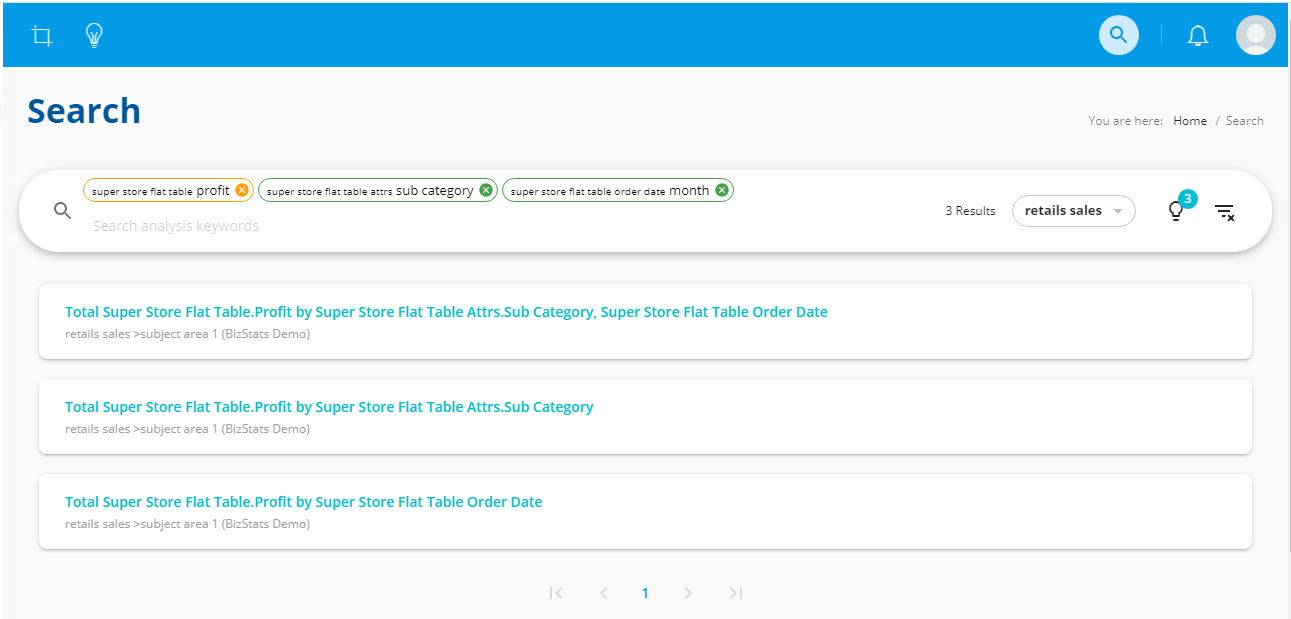This screenshot has width=1291, height=619.
Task: Click the '3 Results' count text
Action: [x=970, y=211]
